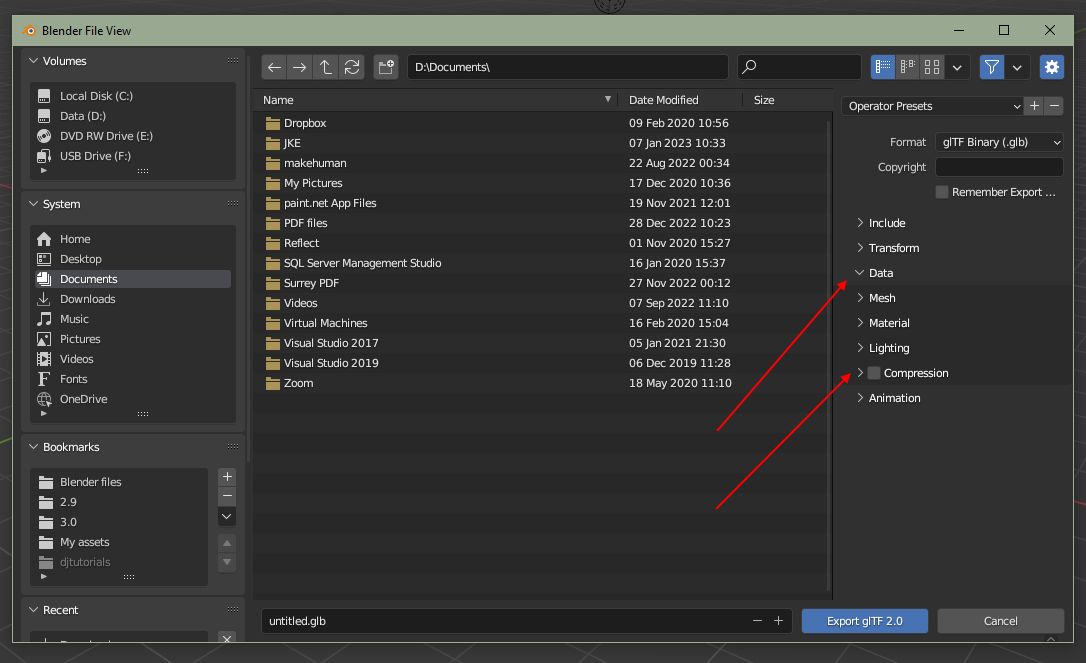Remove the operator preset

1054,106
